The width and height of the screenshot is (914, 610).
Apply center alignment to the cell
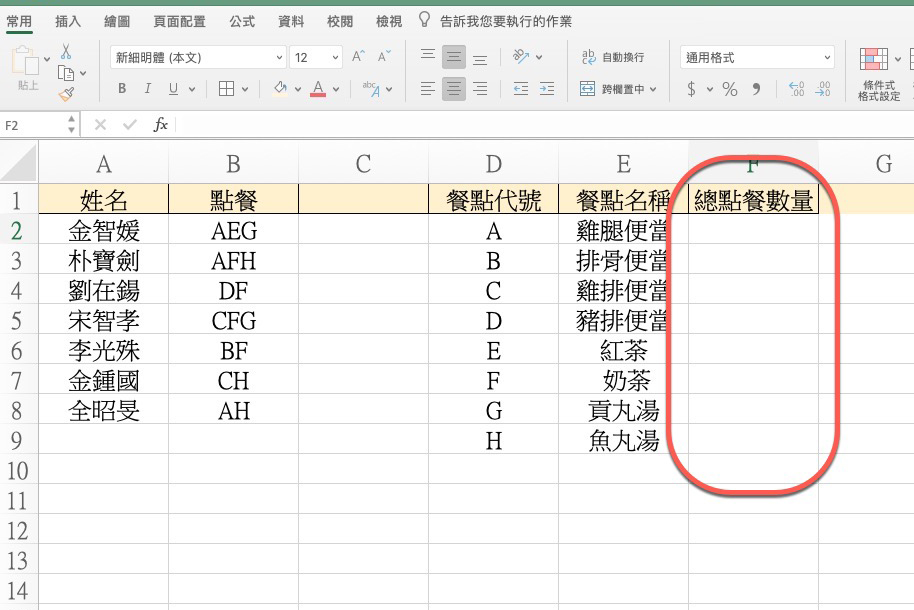pyautogui.click(x=455, y=88)
